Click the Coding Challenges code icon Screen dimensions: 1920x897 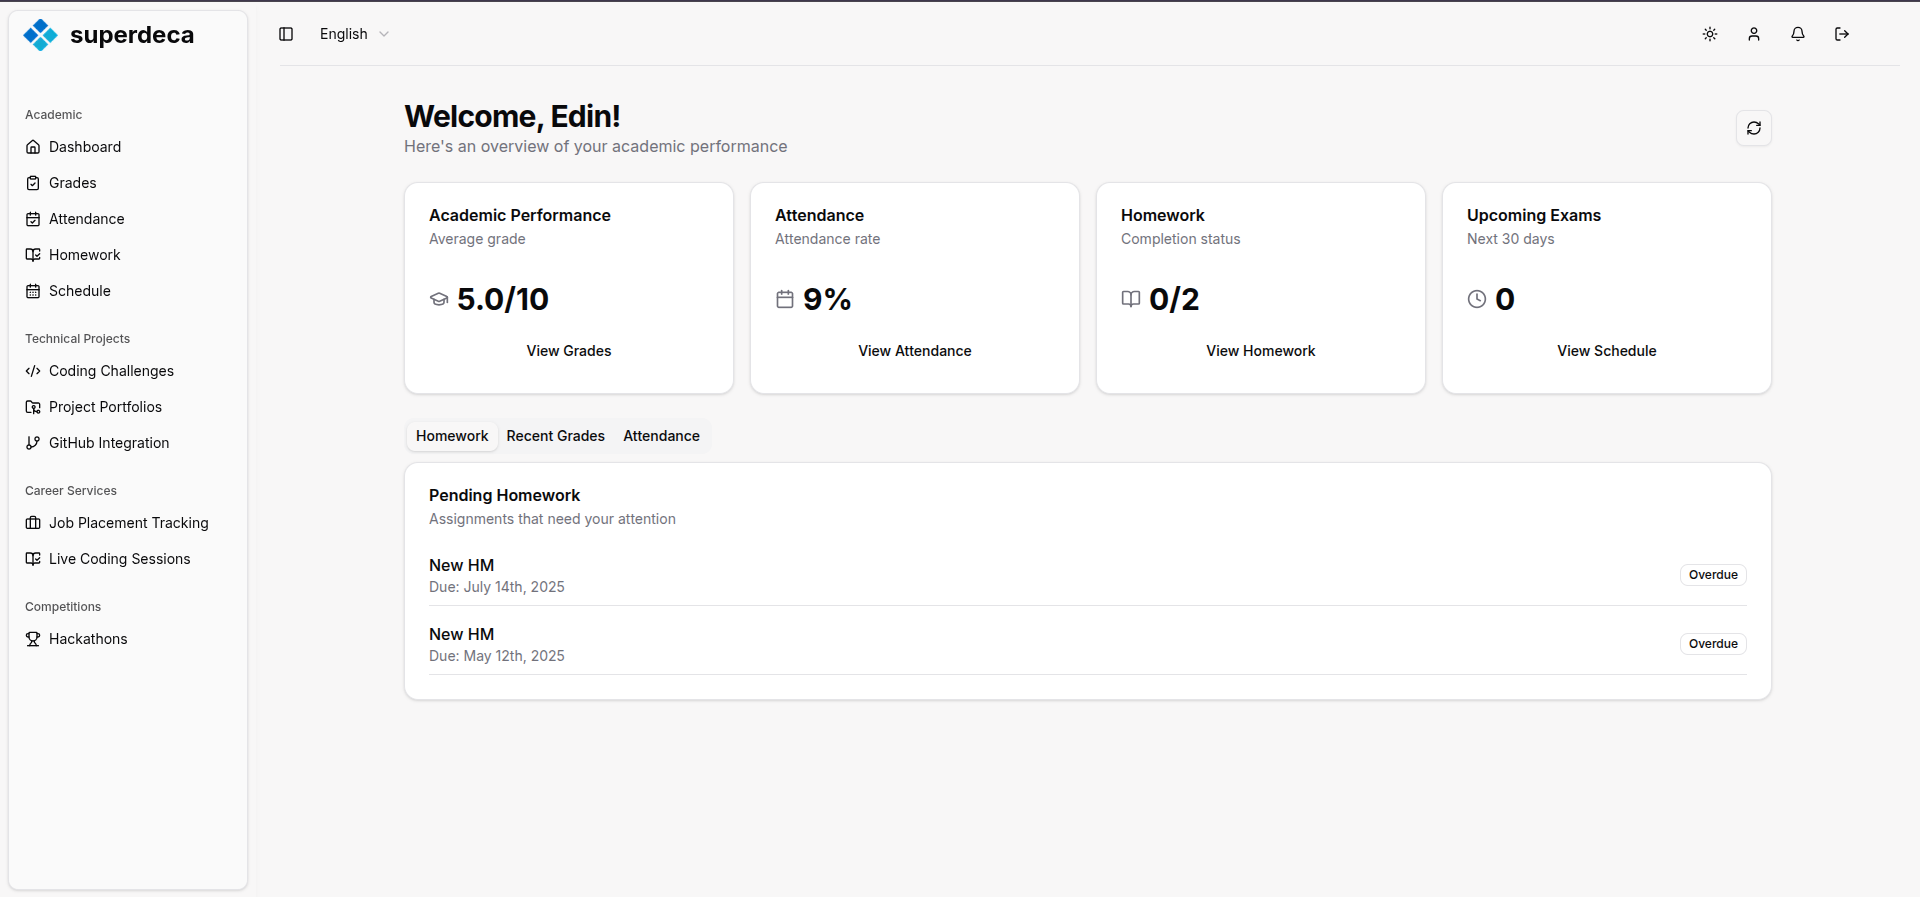pos(33,371)
